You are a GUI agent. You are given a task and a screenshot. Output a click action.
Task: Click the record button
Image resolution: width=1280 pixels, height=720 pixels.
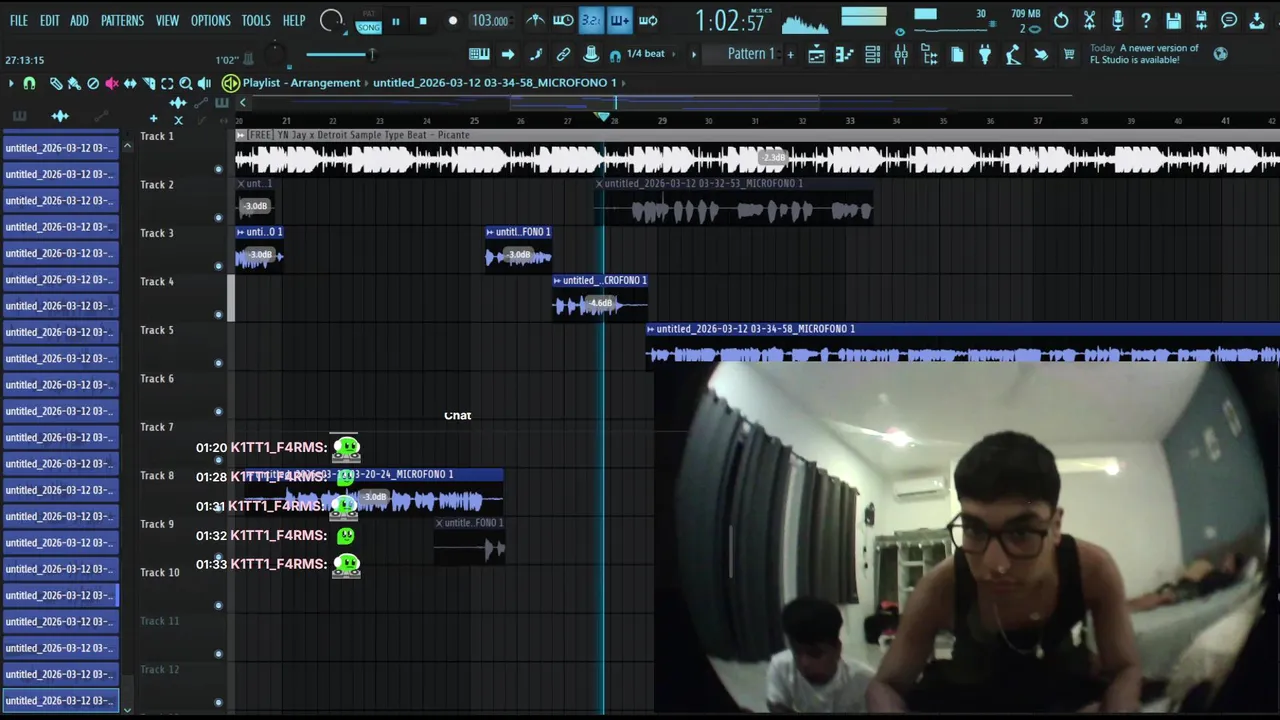(x=453, y=21)
